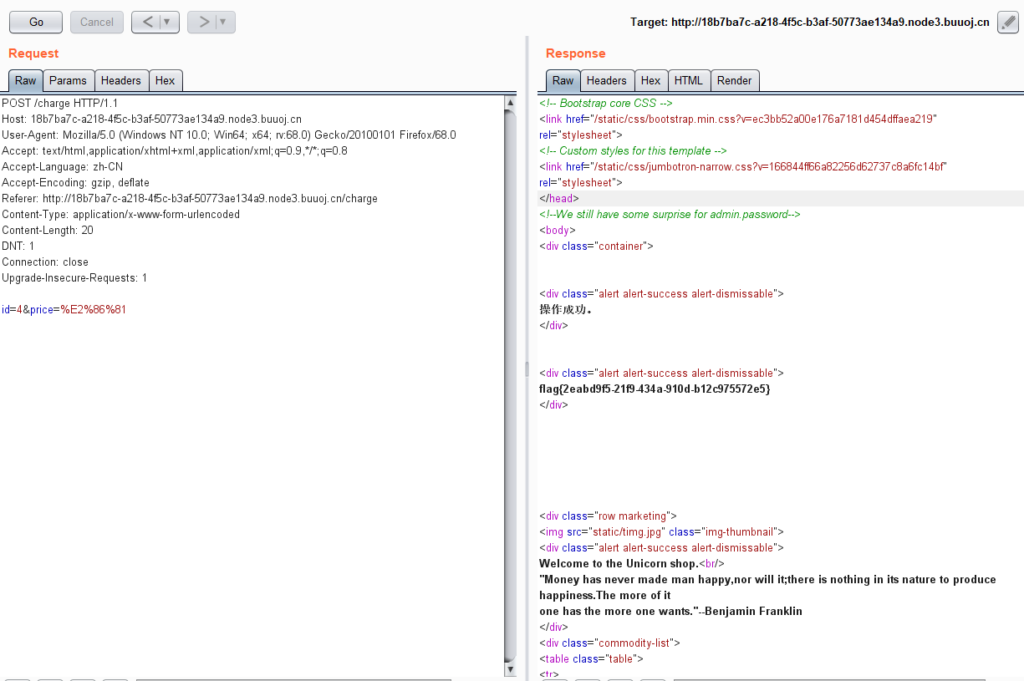Click the request scrollbar down arrow
Viewport: 1024px width, 681px height.
coord(510,669)
